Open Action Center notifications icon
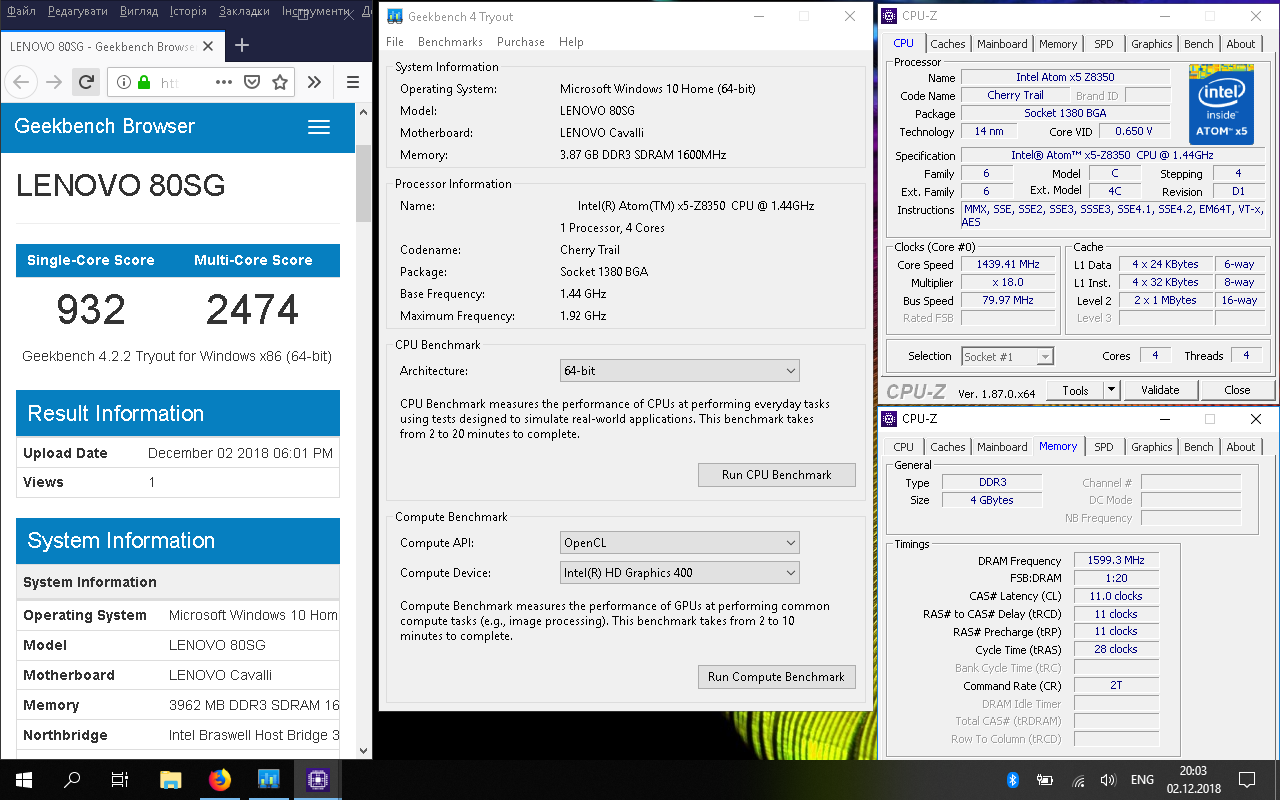1280x800 pixels. coord(1247,780)
